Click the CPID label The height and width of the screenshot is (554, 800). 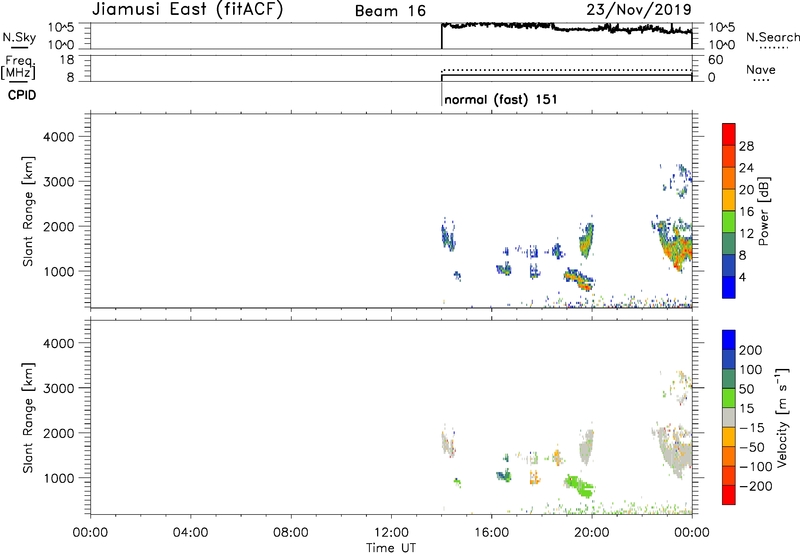pos(22,95)
